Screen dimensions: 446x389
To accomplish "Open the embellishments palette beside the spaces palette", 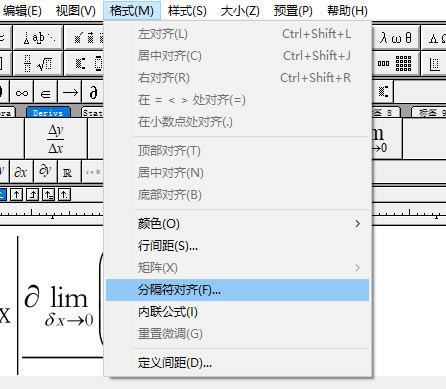I will 84,37.
